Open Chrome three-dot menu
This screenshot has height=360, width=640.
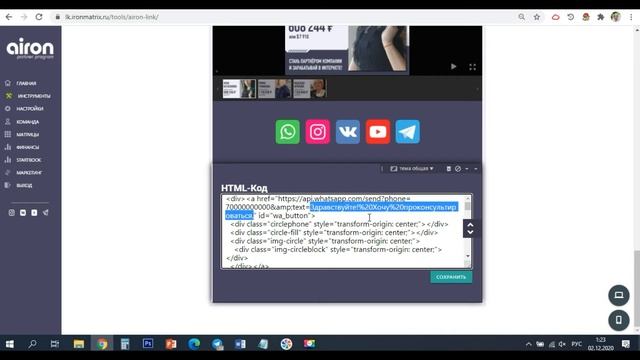(631, 17)
